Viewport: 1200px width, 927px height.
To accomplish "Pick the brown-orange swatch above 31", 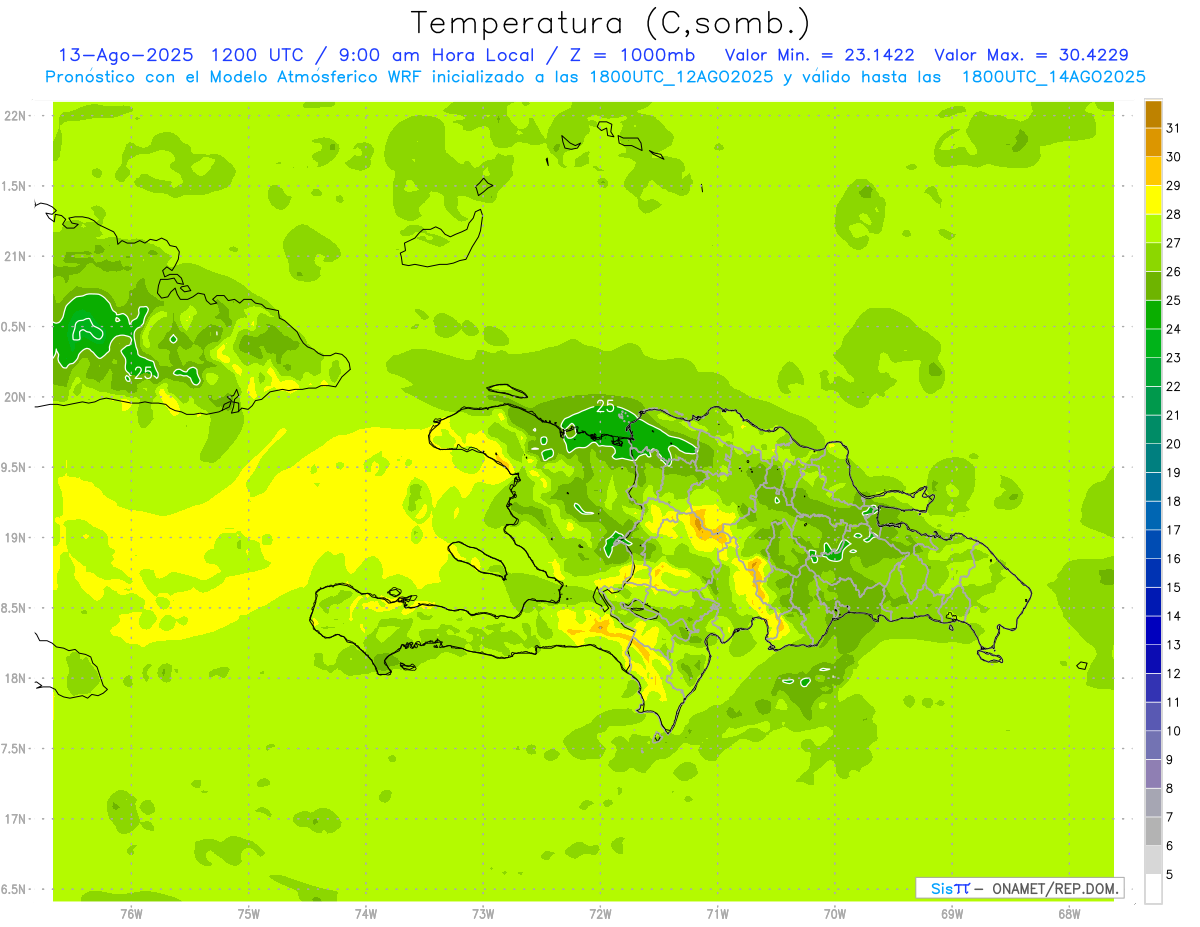I will tap(1153, 114).
